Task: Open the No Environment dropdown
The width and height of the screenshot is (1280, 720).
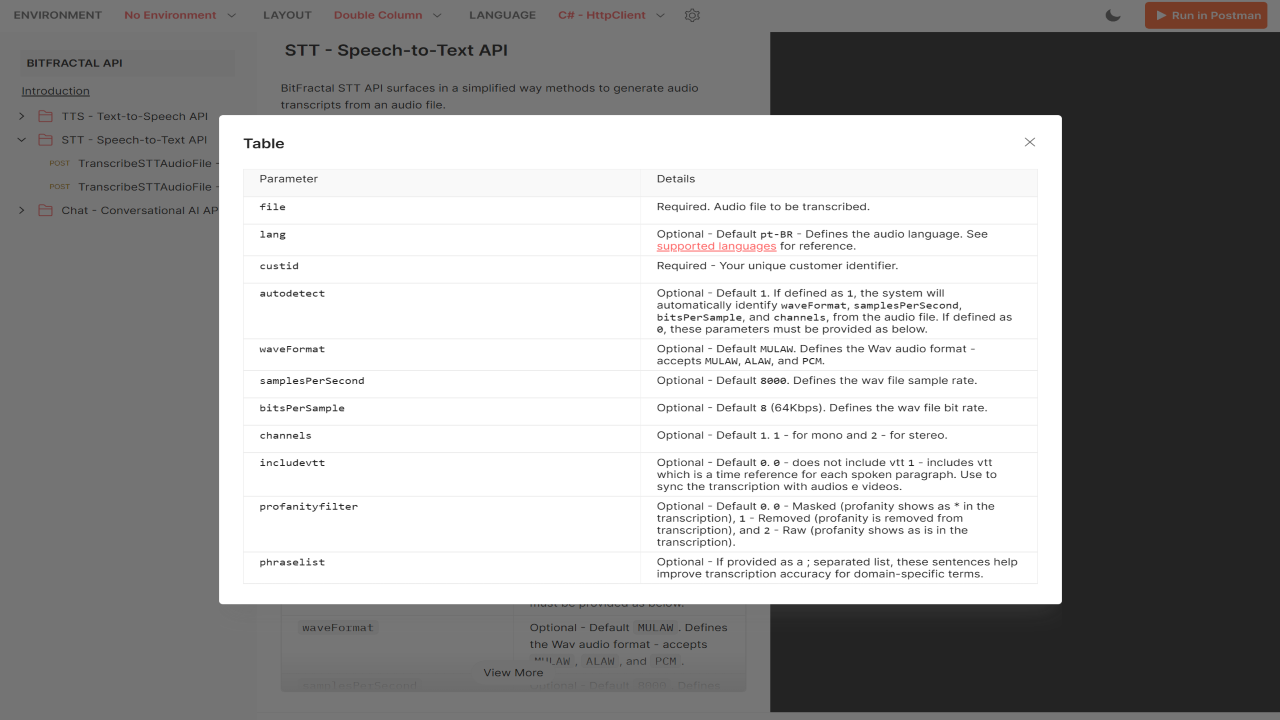Action: coord(180,15)
